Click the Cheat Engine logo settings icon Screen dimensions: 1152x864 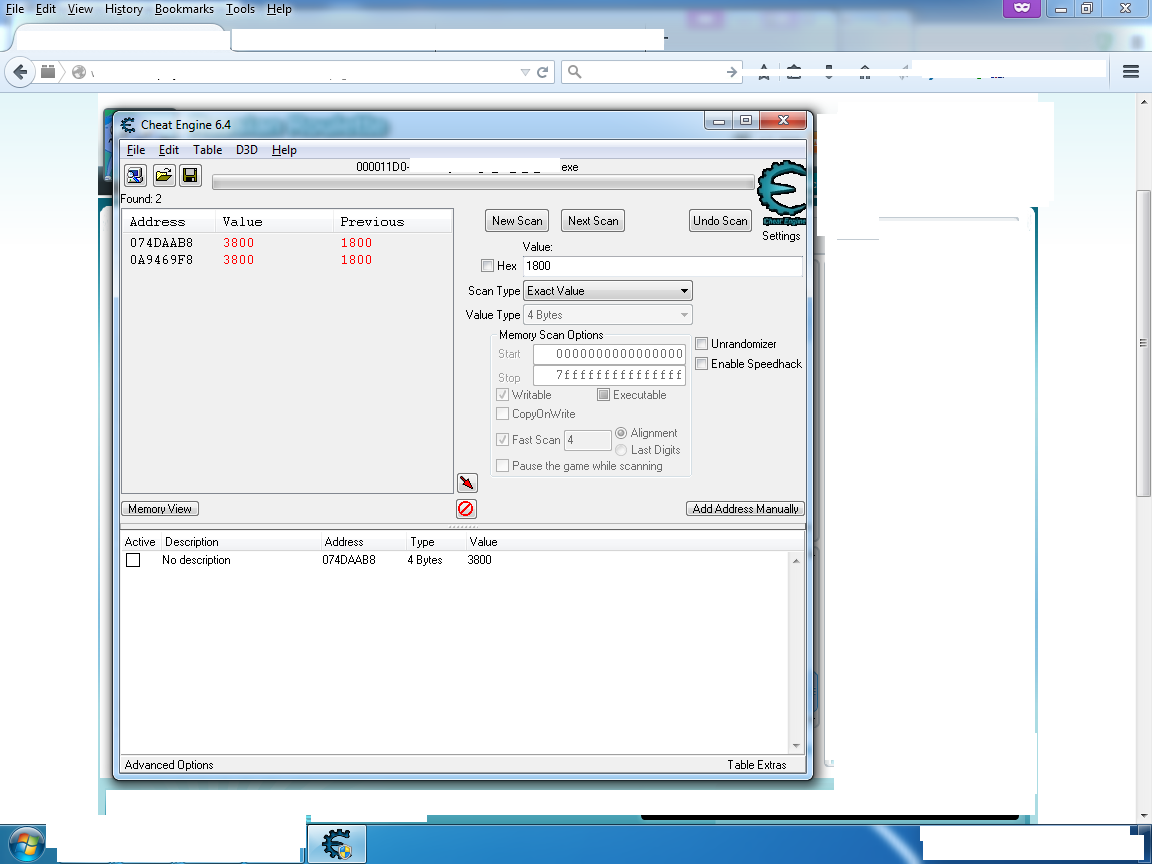tap(781, 195)
